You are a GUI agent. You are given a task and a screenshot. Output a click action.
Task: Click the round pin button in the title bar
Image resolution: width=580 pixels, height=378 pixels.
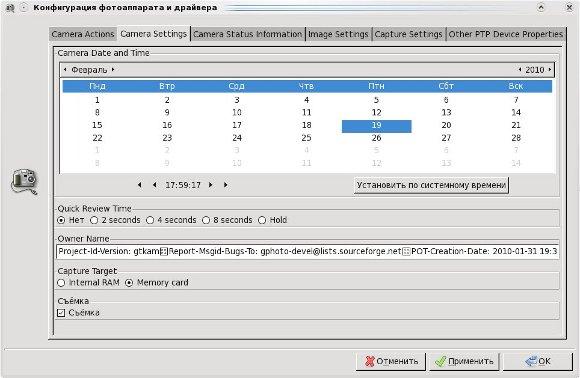point(24,8)
